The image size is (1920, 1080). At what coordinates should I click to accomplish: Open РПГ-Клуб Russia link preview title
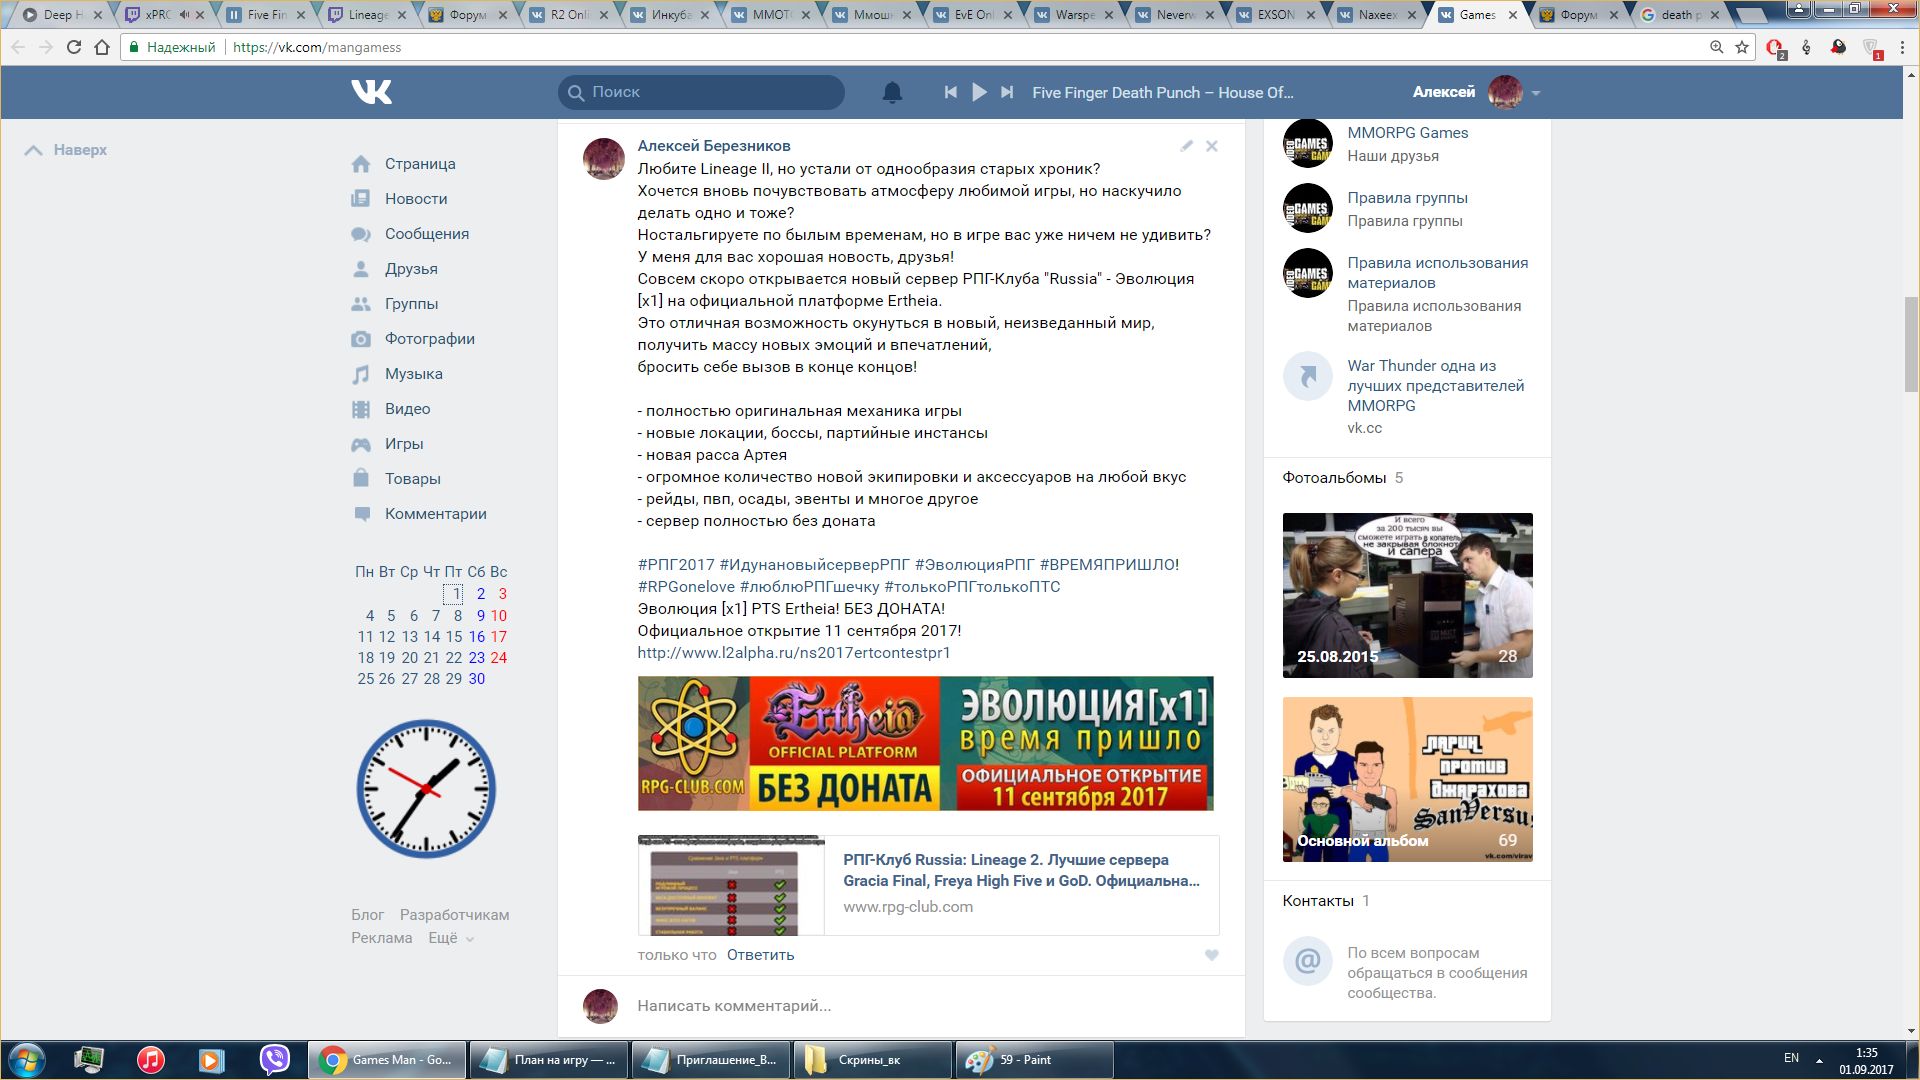point(1021,870)
